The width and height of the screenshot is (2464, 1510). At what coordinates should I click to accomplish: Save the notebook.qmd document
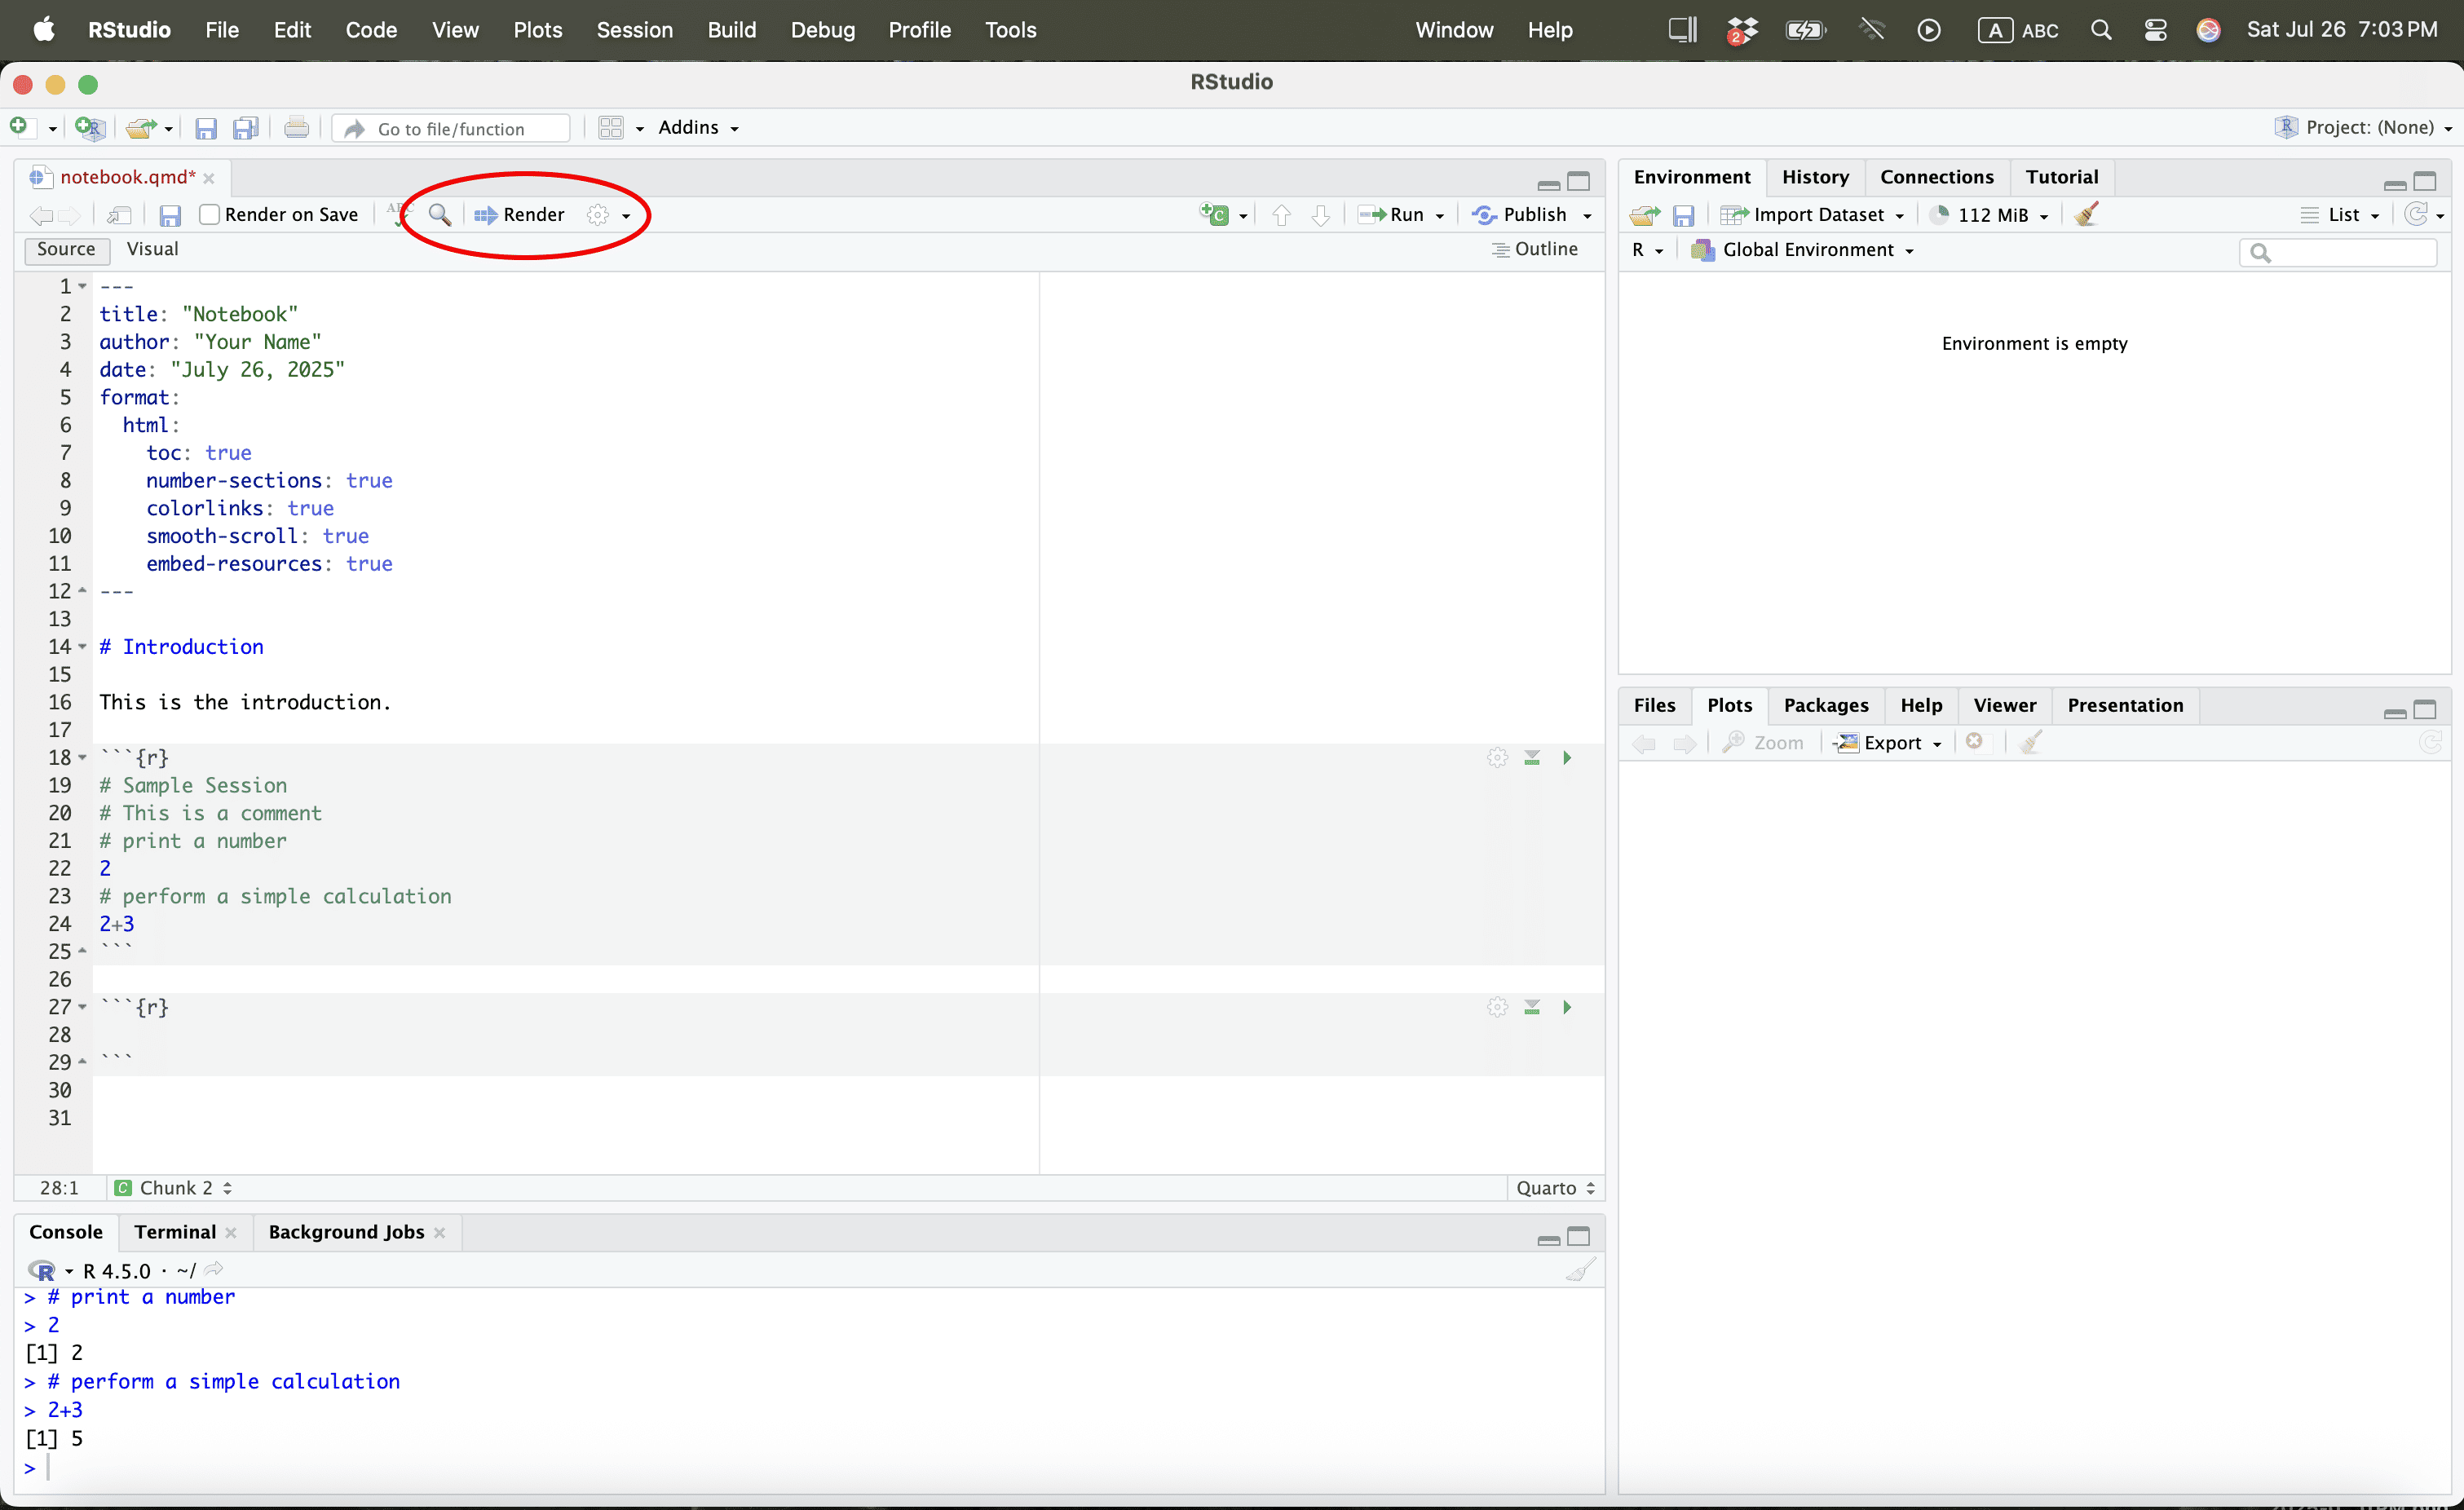tap(170, 215)
